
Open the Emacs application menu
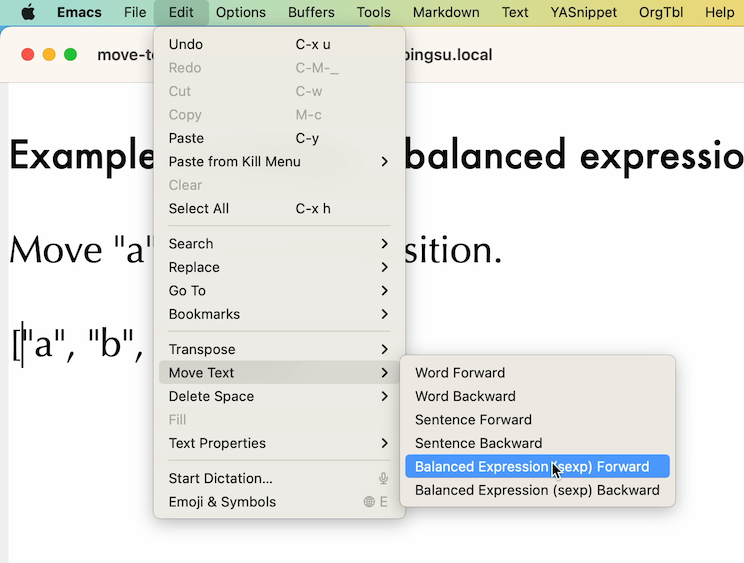79,12
